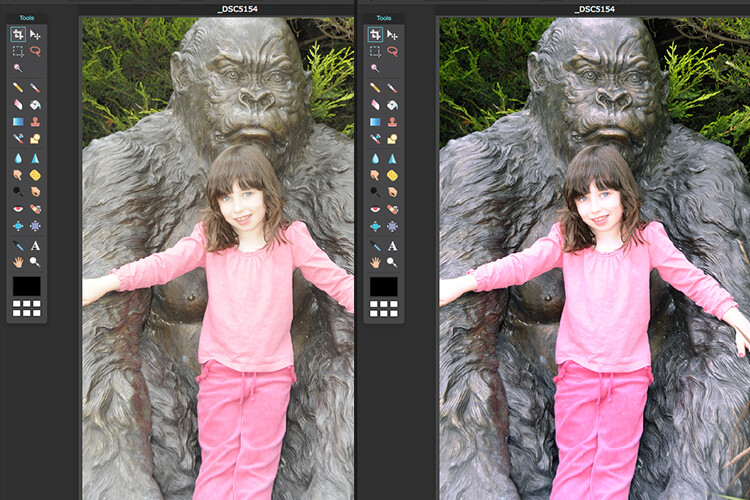
Task: Click the six-square grid in right palette
Action: tap(384, 309)
